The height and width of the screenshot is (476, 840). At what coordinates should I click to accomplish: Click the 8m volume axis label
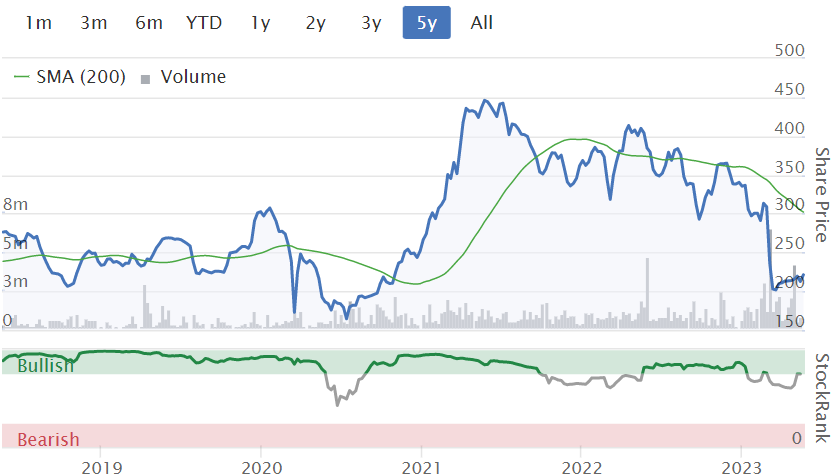coord(15,205)
